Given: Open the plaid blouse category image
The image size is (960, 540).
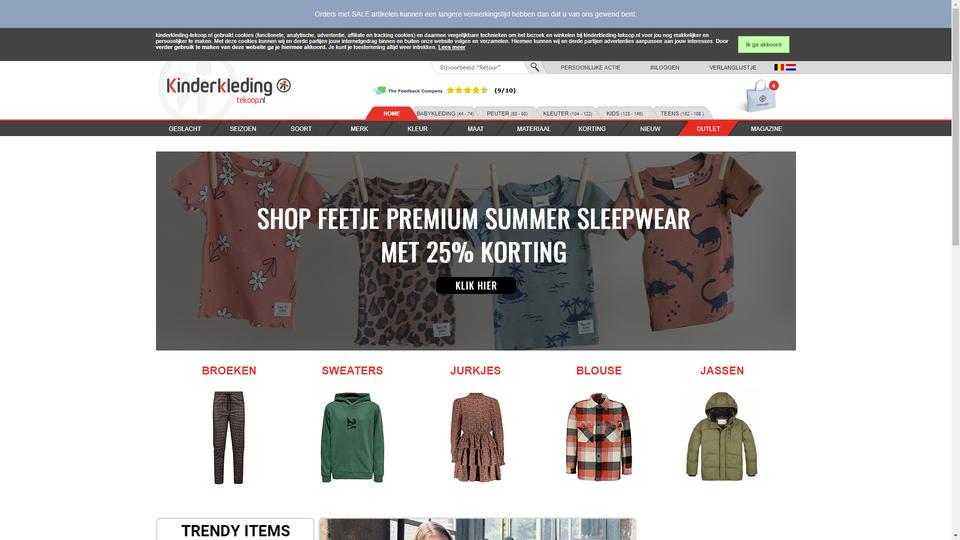Looking at the screenshot, I should (599, 437).
